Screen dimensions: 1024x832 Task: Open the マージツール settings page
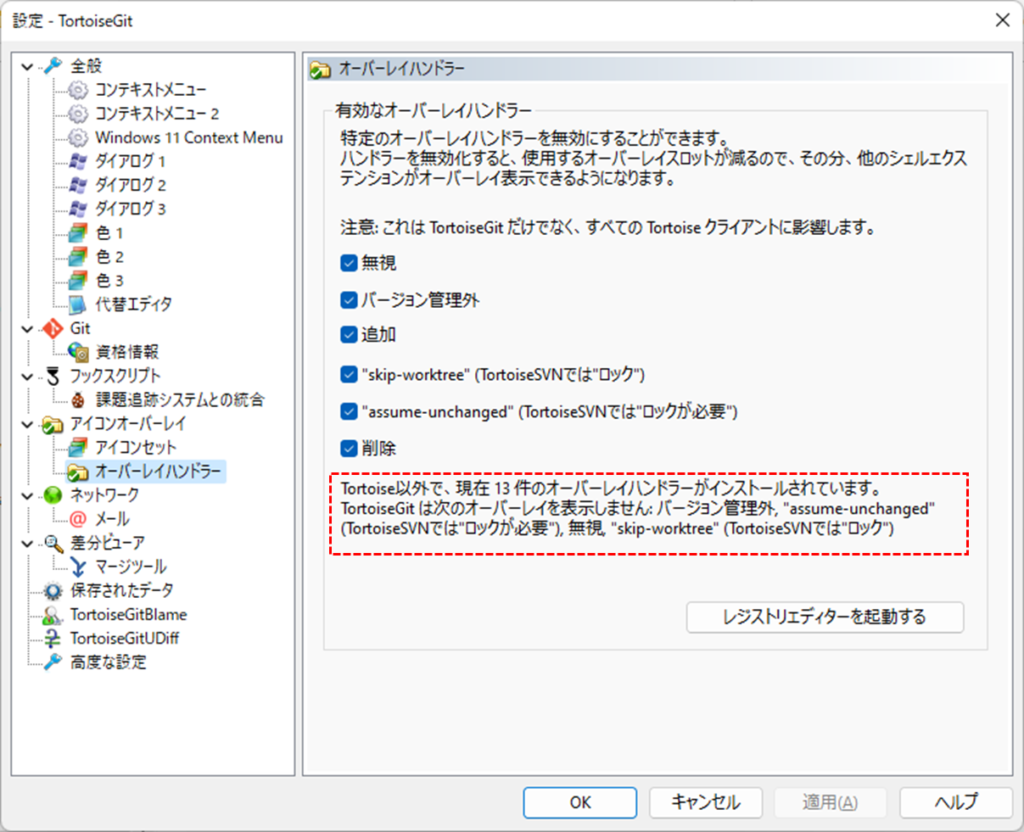coord(131,567)
